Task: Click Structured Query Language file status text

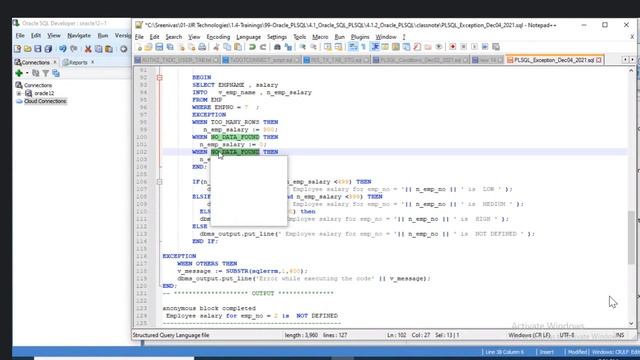Action: click(x=171, y=335)
